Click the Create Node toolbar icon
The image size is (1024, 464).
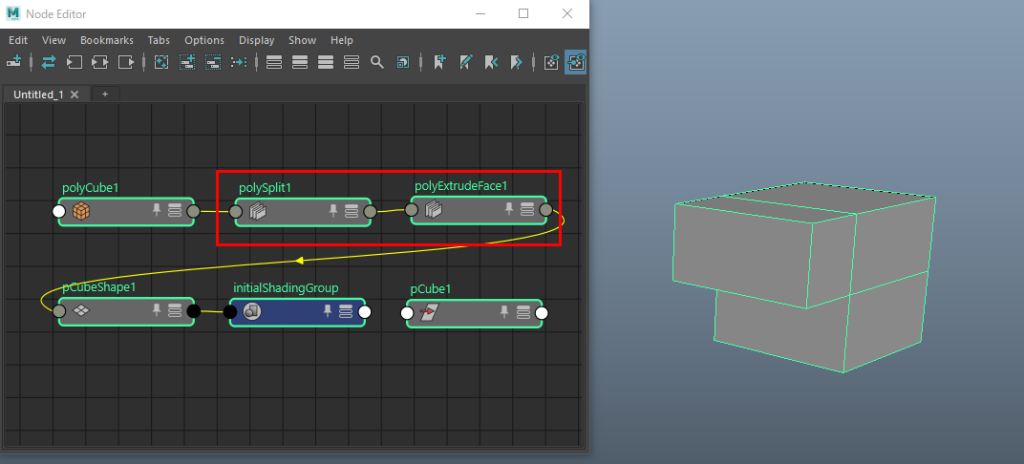click(x=14, y=62)
